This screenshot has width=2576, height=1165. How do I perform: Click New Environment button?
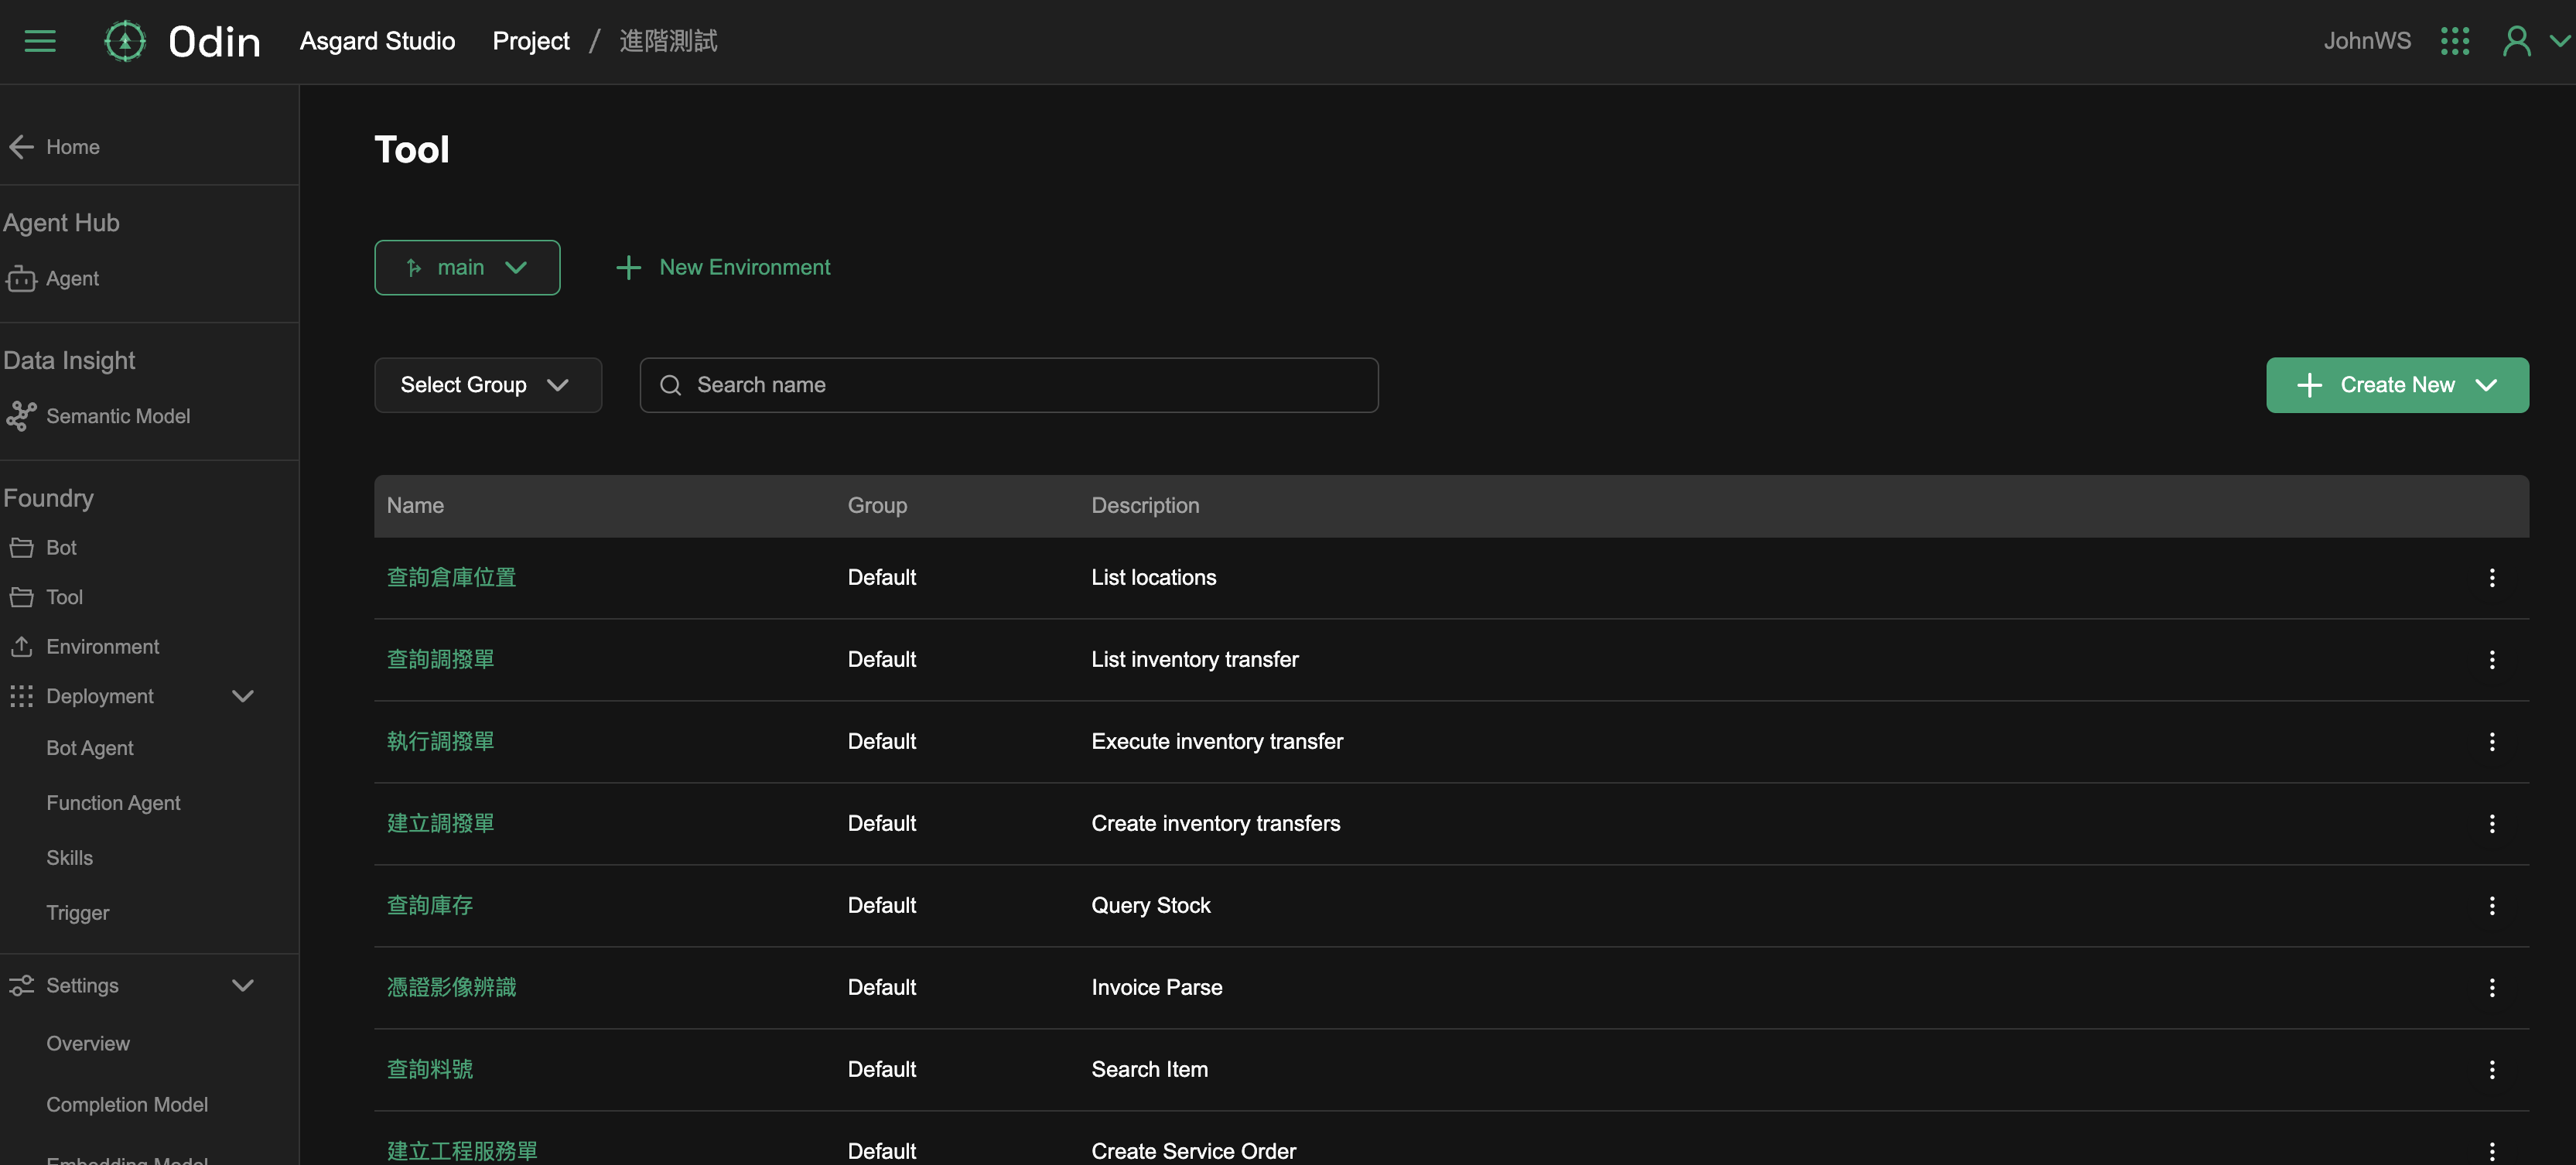coord(723,268)
